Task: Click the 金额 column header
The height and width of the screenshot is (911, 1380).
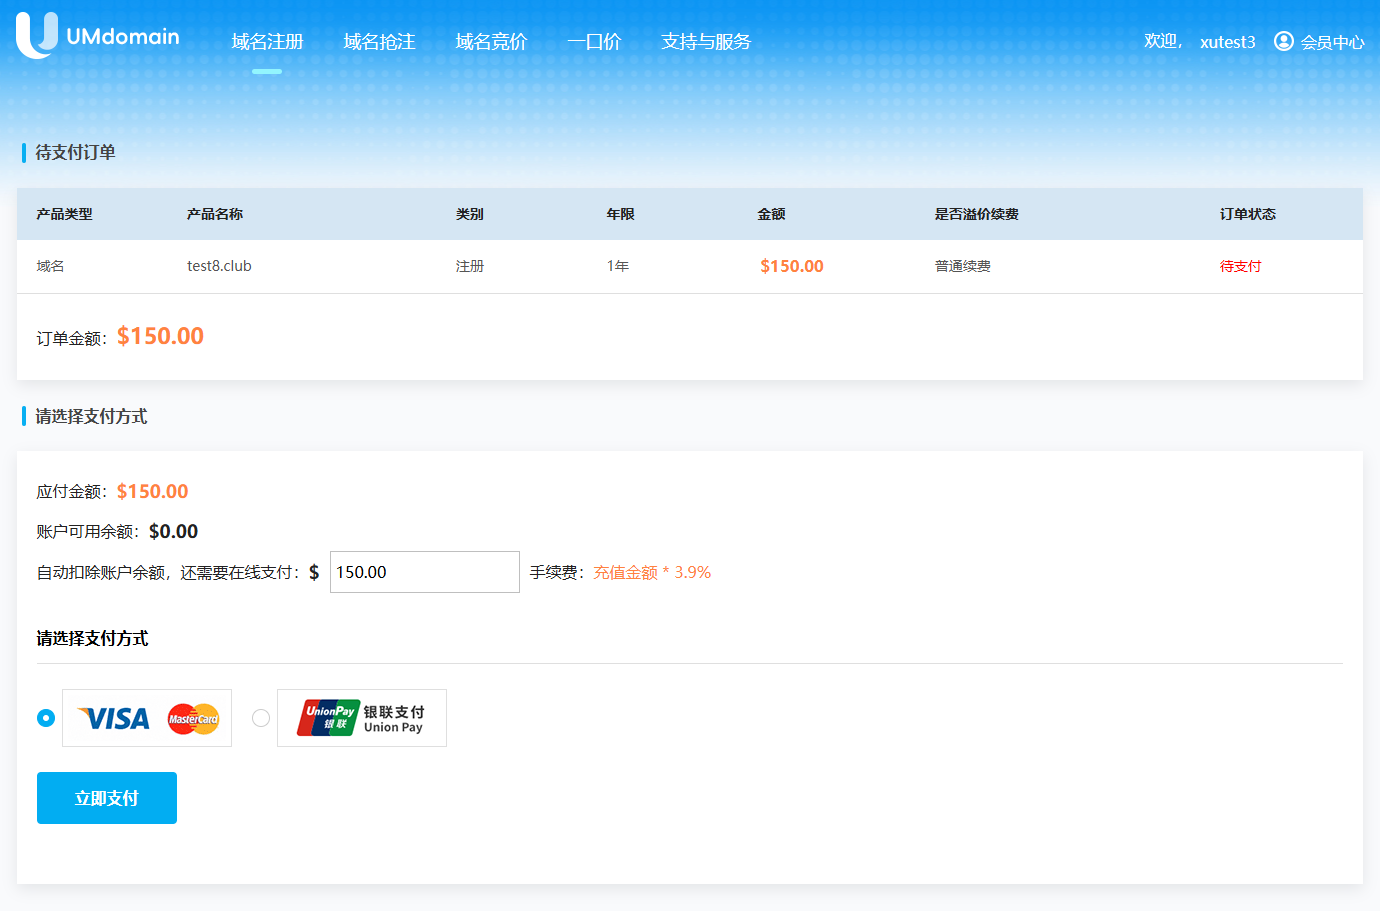Action: click(x=771, y=214)
